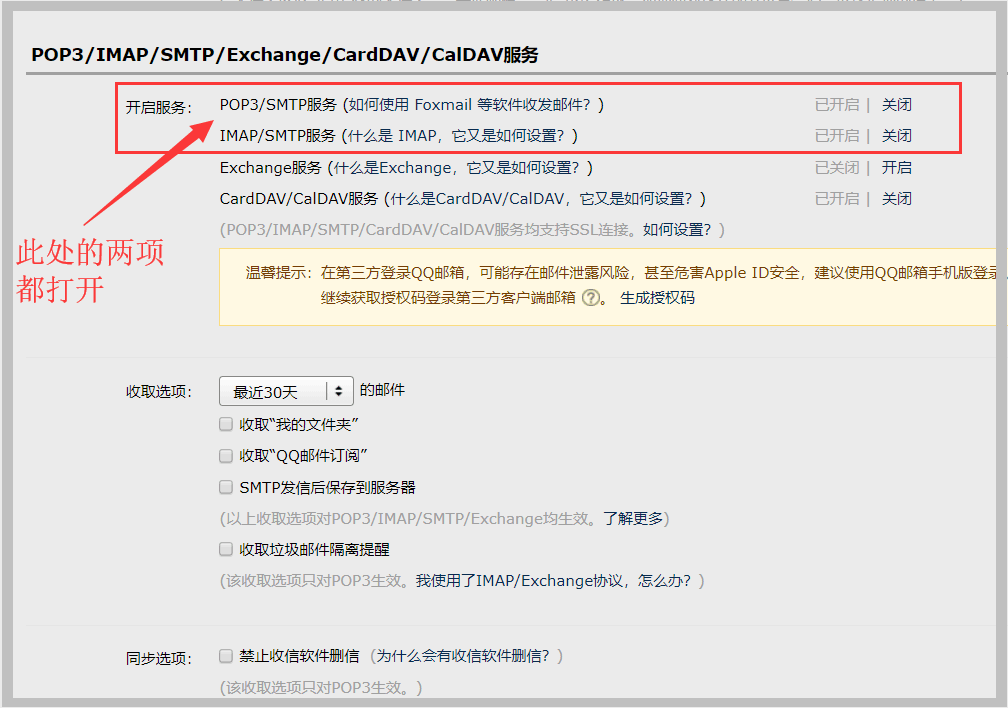Click 关闭 to disable POP3/SMTP service
This screenshot has height=708, width=1008.
point(897,104)
